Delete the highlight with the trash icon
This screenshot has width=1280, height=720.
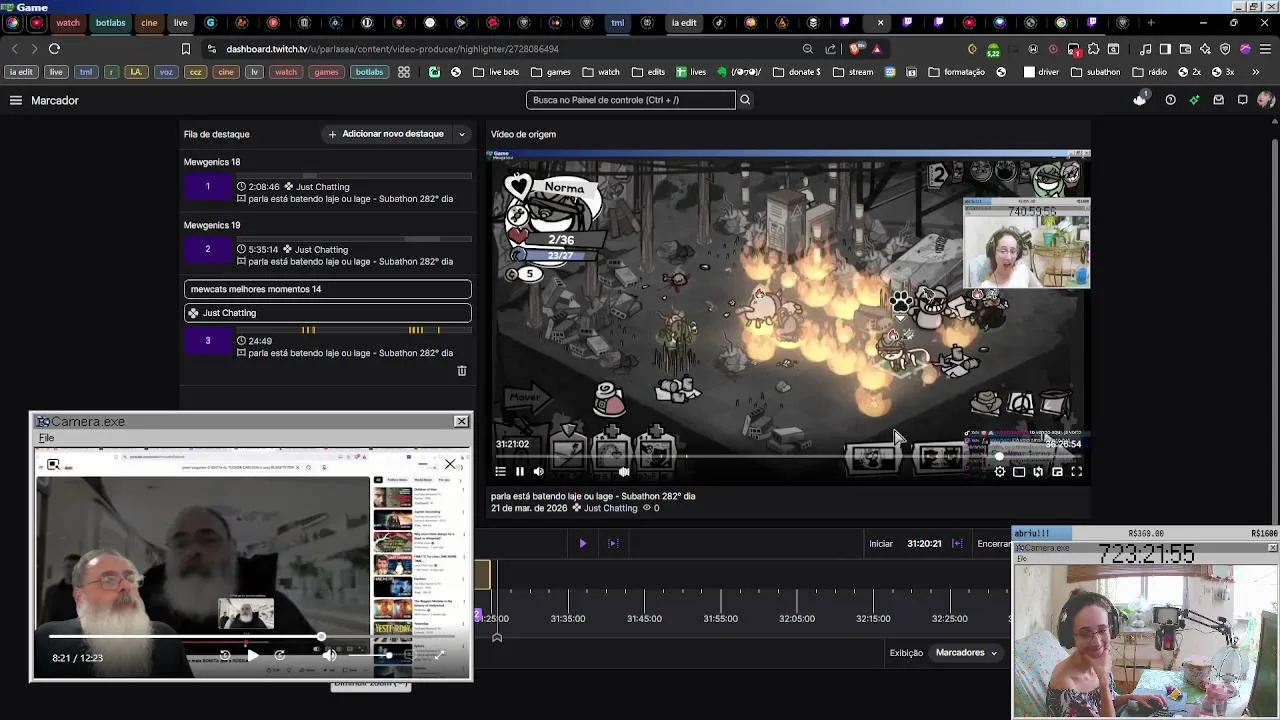tap(462, 371)
